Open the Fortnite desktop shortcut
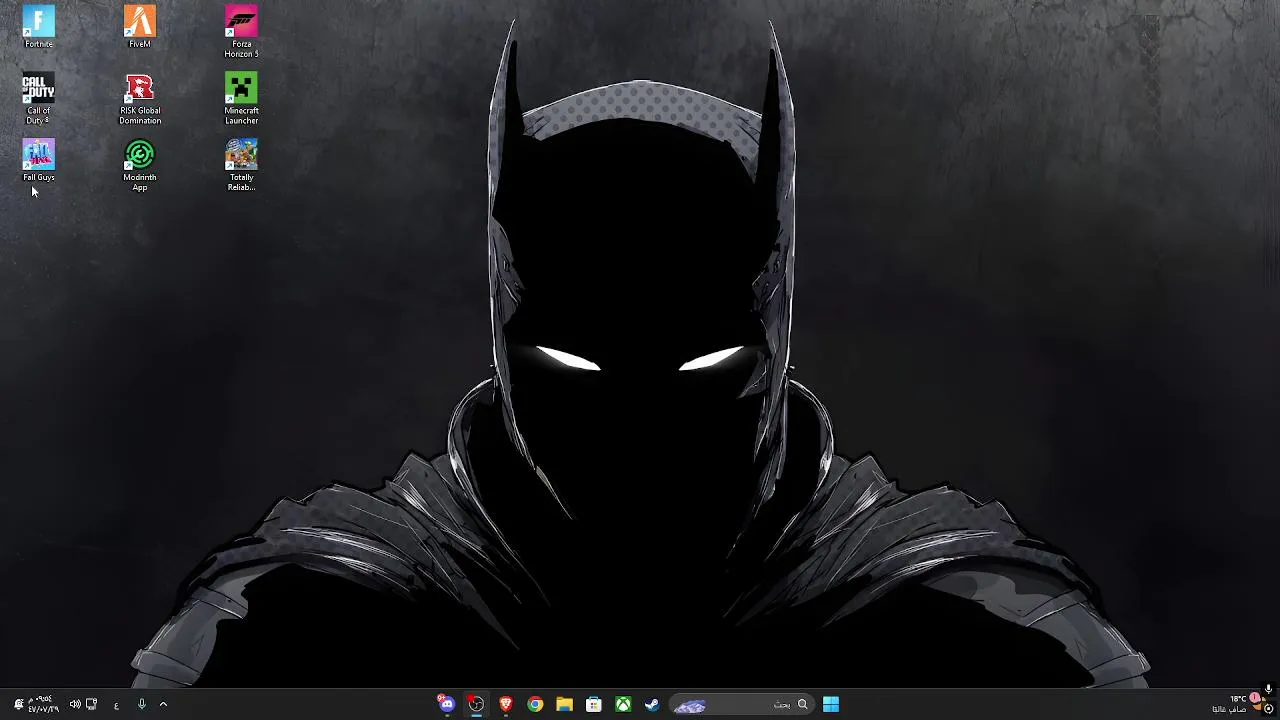1280x720 pixels. (x=39, y=27)
